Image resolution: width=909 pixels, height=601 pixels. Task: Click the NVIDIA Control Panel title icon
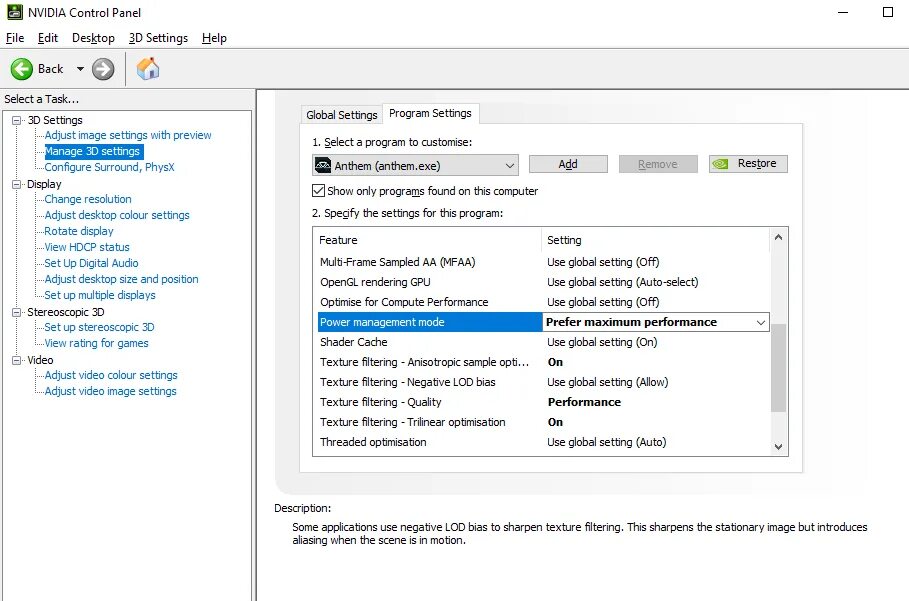coord(14,12)
